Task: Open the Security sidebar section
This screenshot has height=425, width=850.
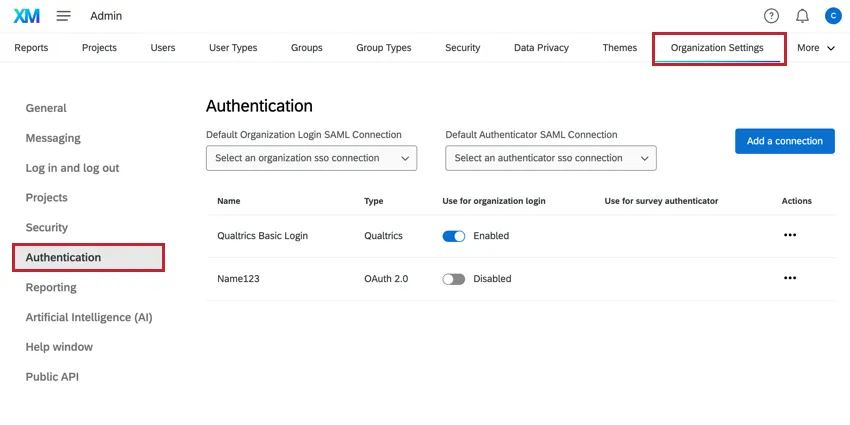Action: 47,228
